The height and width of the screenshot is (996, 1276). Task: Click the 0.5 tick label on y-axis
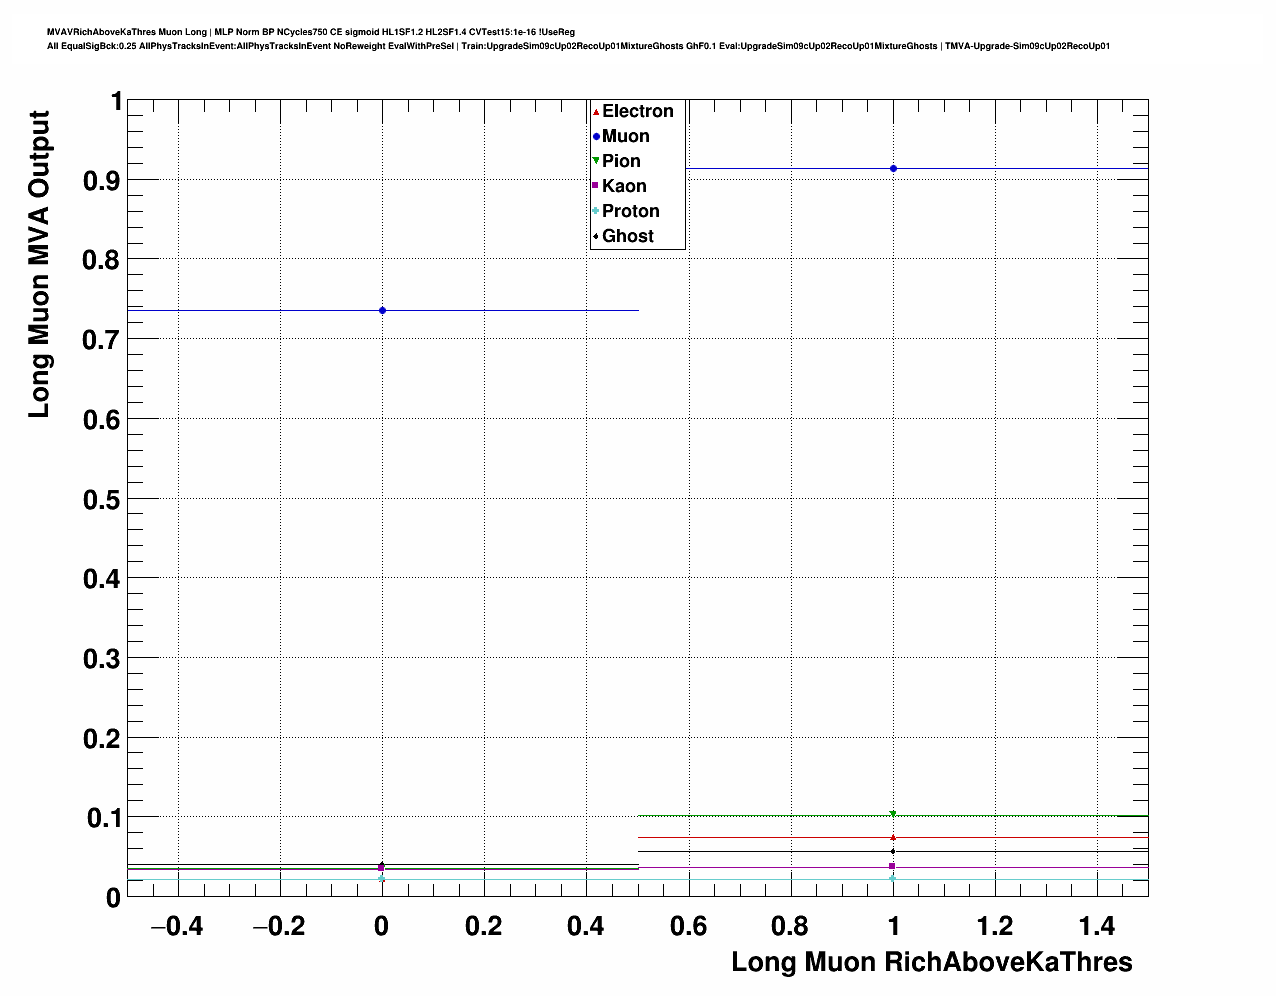point(101,499)
